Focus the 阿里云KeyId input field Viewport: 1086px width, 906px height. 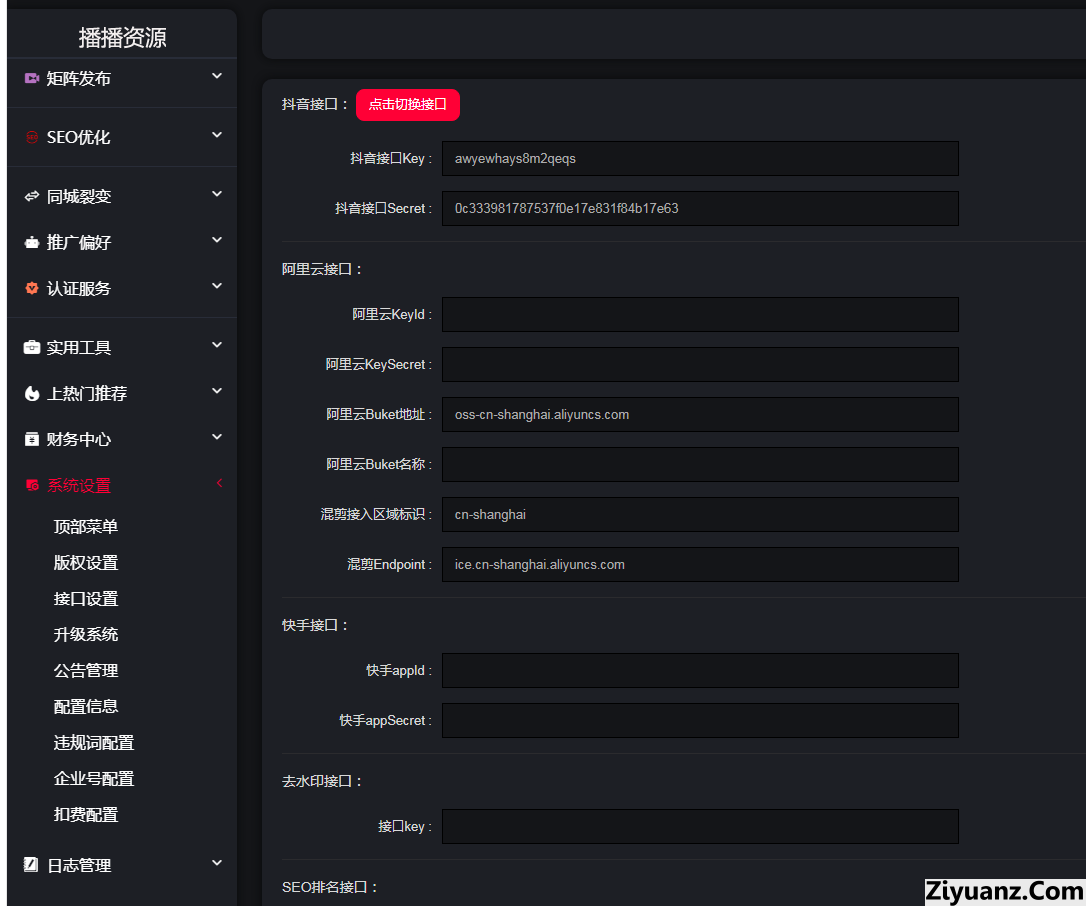coord(700,314)
